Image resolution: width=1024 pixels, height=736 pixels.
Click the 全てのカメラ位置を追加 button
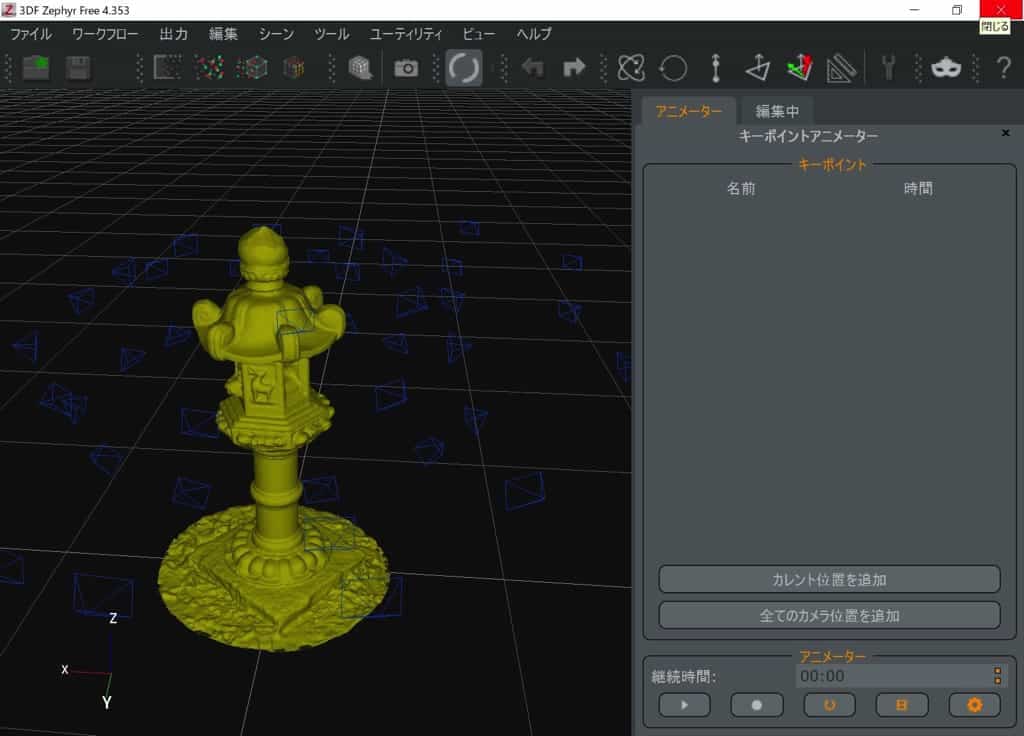coord(829,615)
